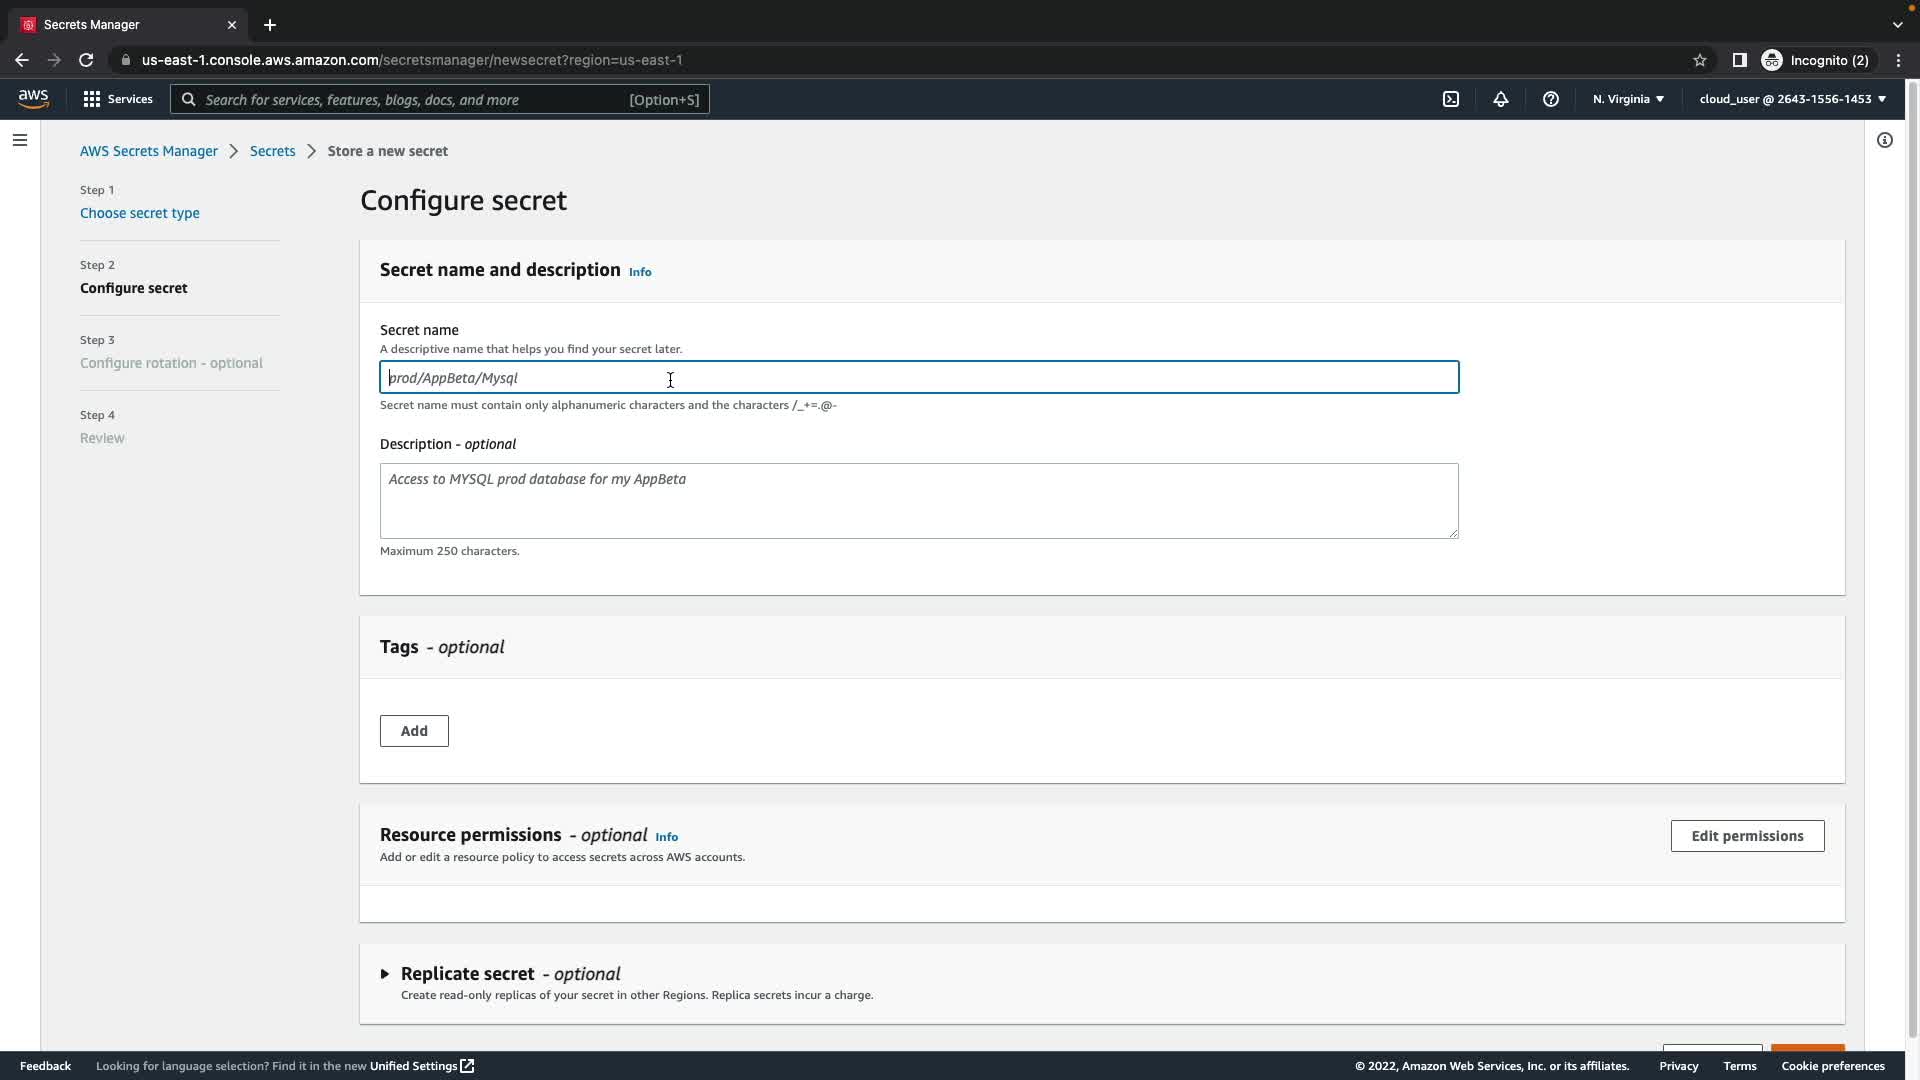This screenshot has width=1920, height=1080.
Task: Focus the Description text area
Action: pos(918,500)
